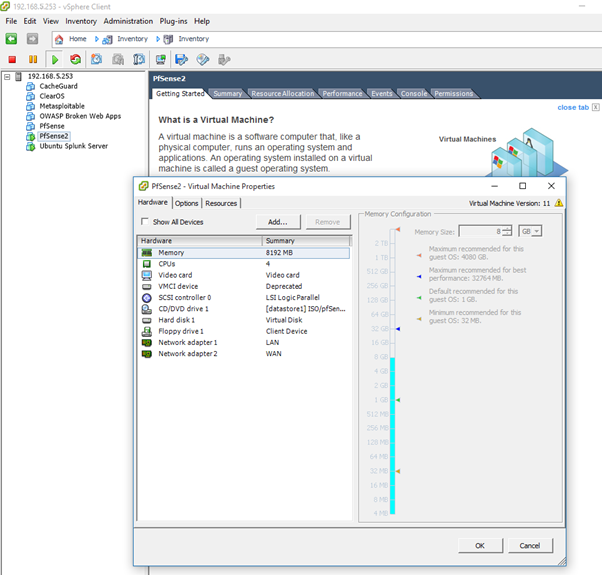Take a snapshot using the snapshot icon
This screenshot has height=575, width=602.
coord(97,59)
